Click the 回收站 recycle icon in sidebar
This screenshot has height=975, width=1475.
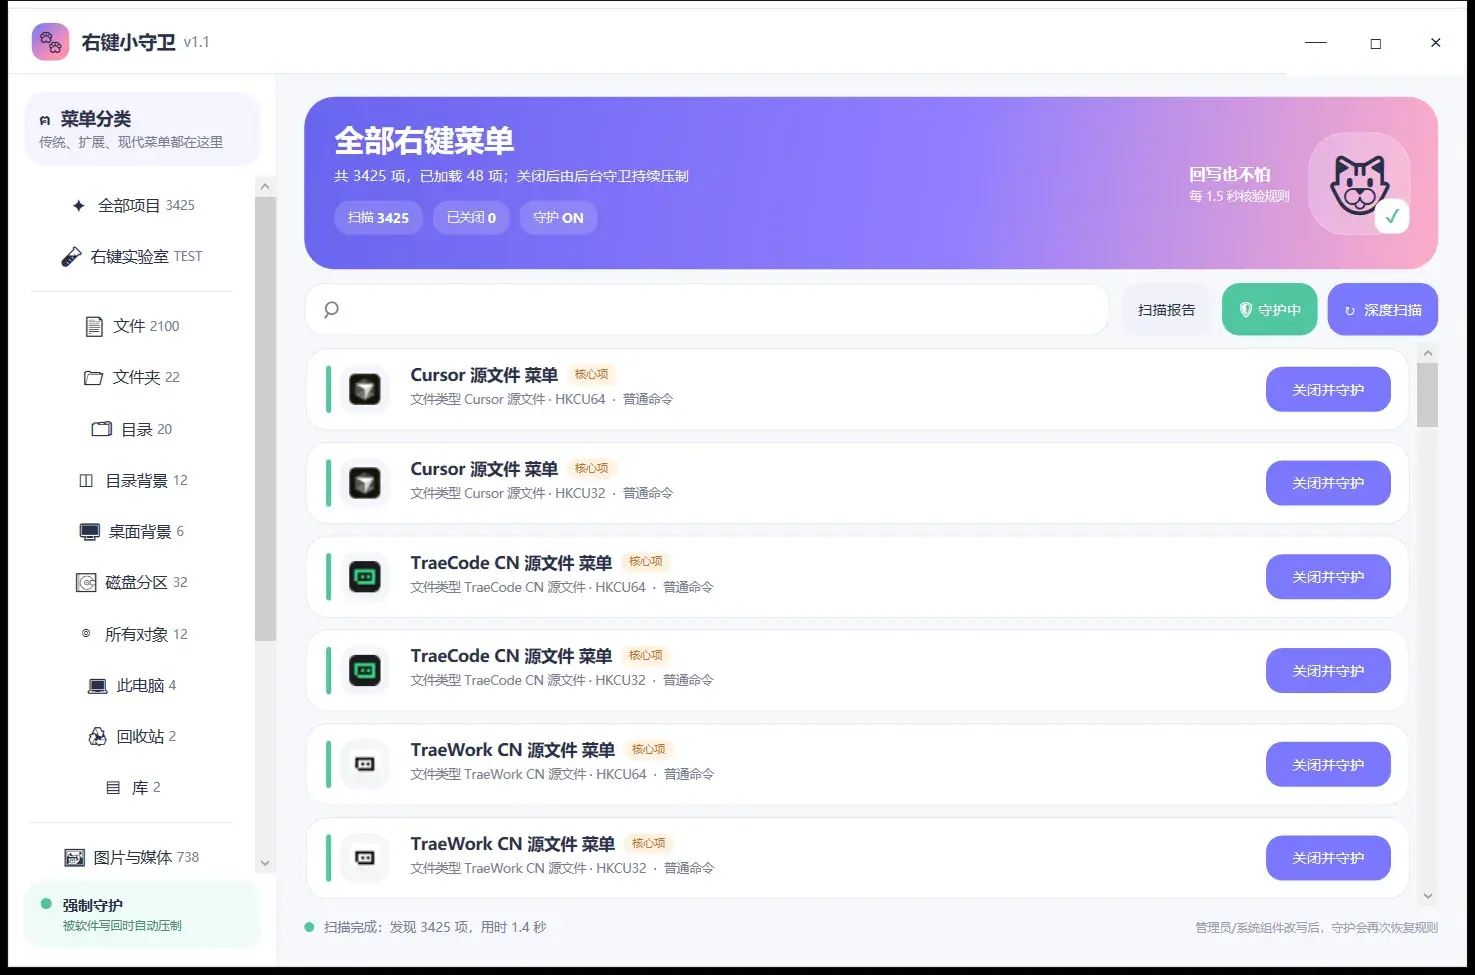(97, 737)
